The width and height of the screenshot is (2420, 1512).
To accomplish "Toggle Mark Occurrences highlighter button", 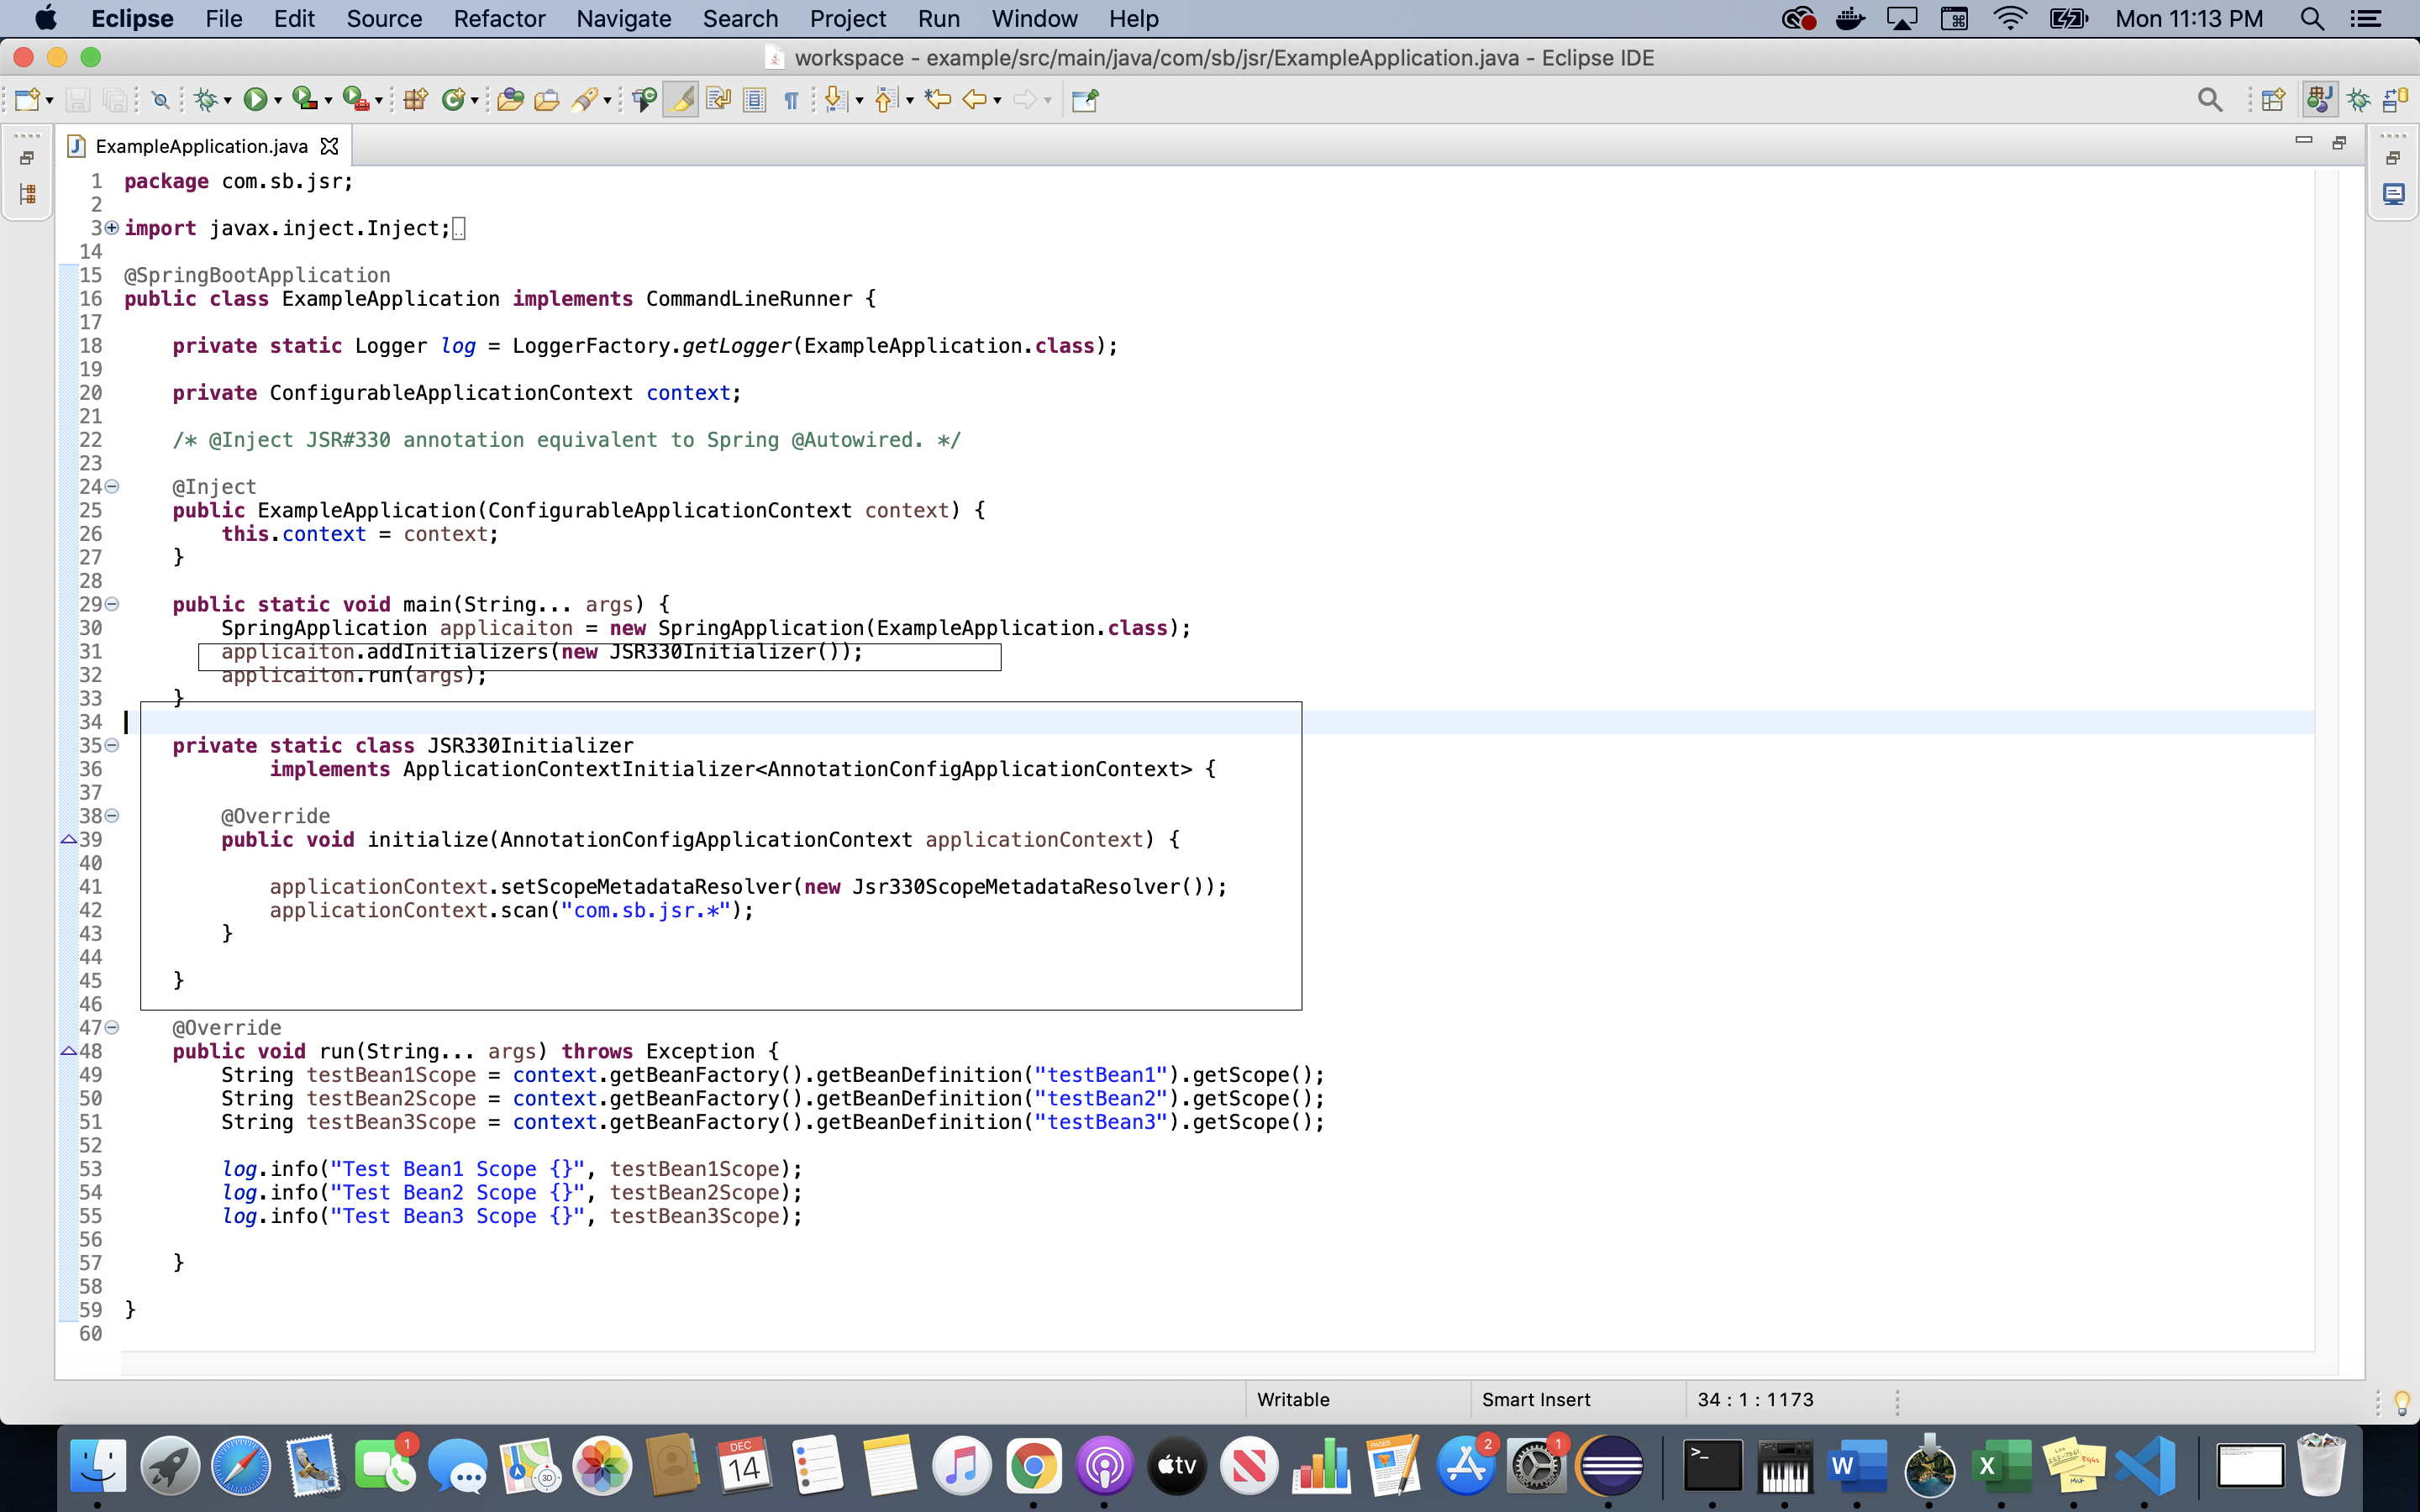I will click(680, 99).
